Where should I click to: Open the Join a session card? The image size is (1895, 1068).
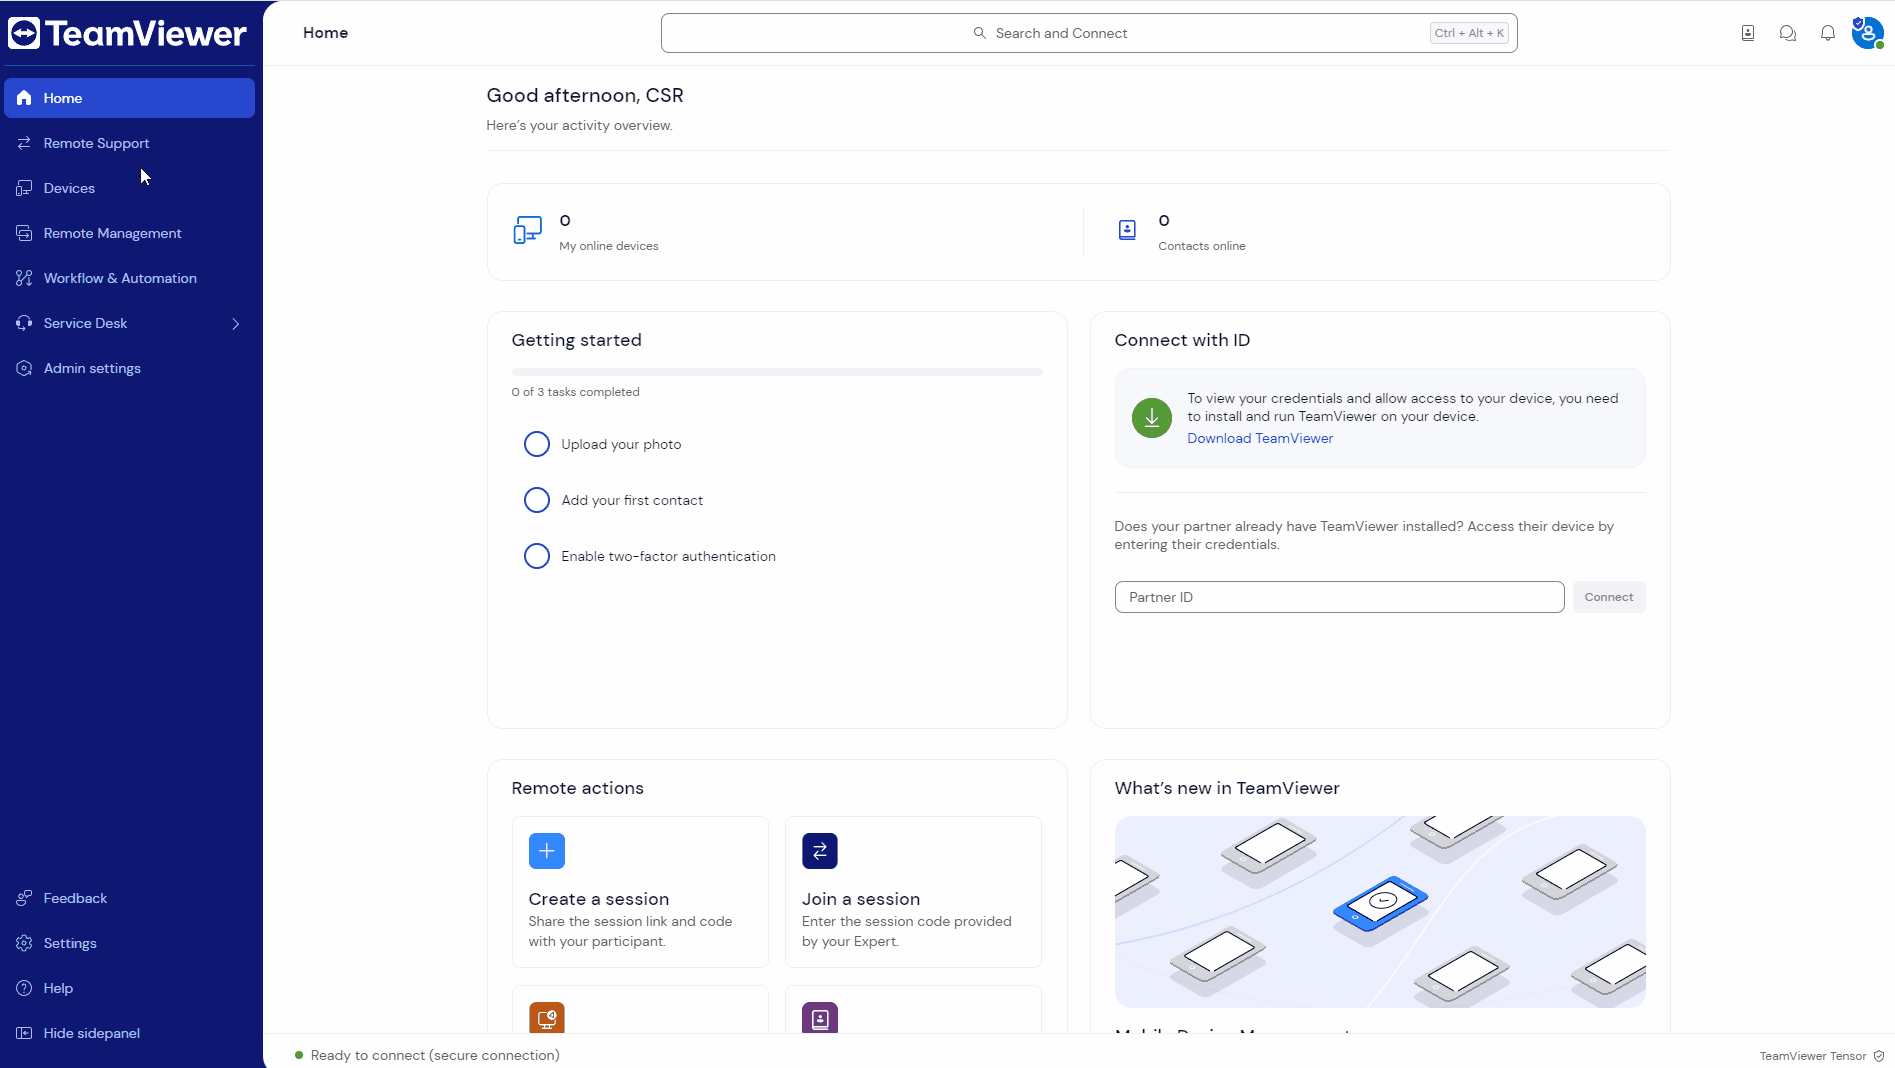pyautogui.click(x=913, y=892)
